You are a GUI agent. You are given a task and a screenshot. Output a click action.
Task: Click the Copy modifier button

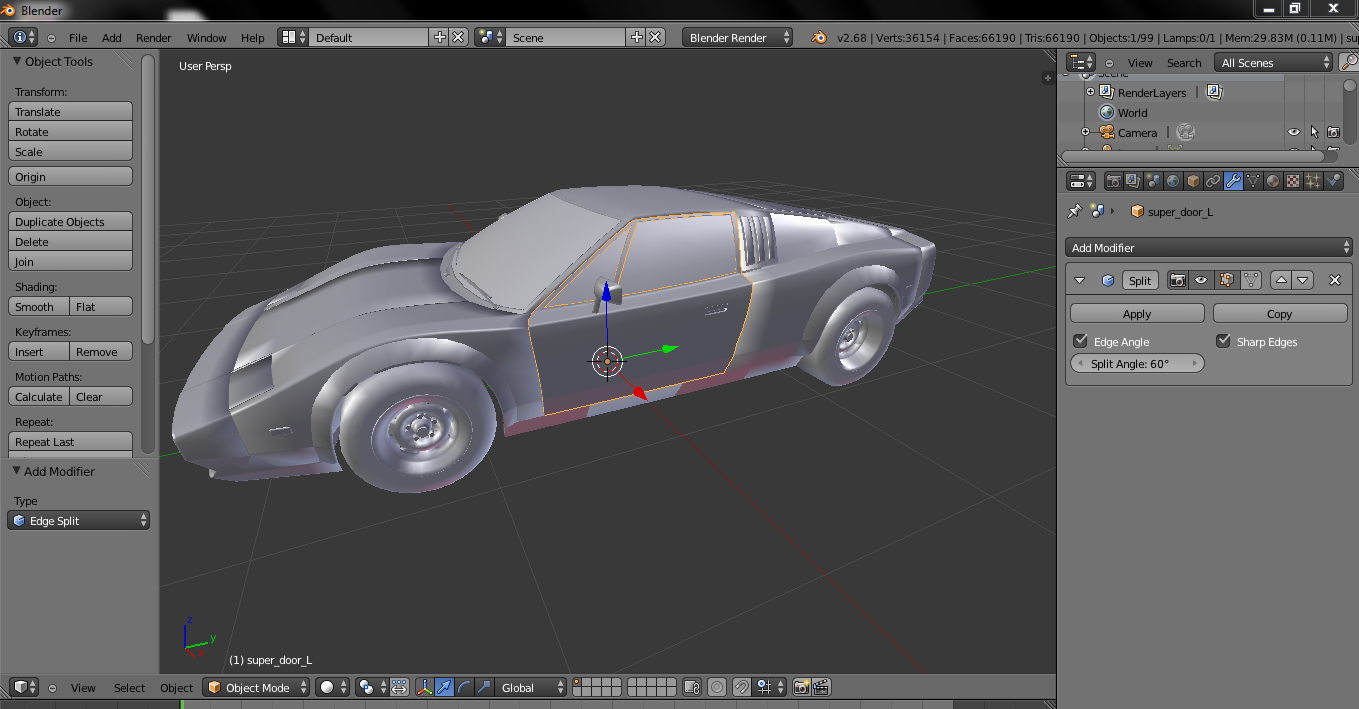tap(1280, 313)
